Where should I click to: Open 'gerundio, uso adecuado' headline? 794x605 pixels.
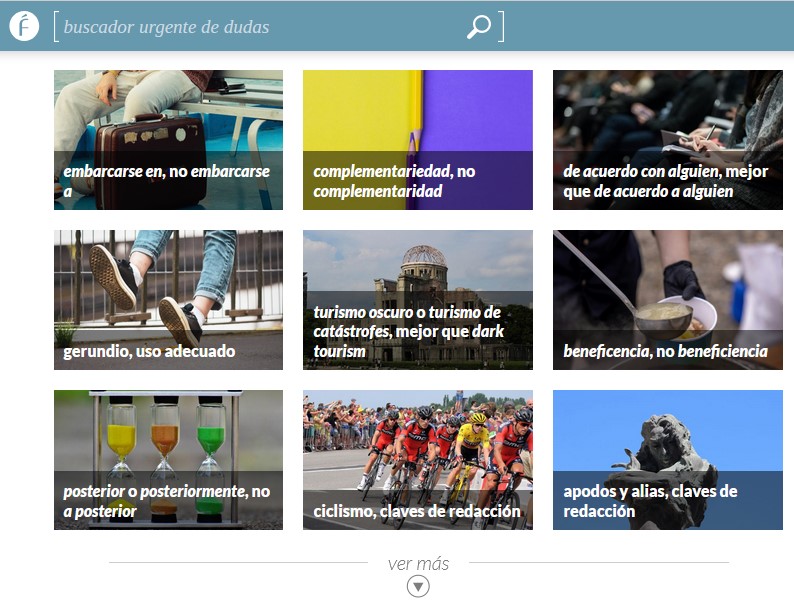(x=149, y=351)
